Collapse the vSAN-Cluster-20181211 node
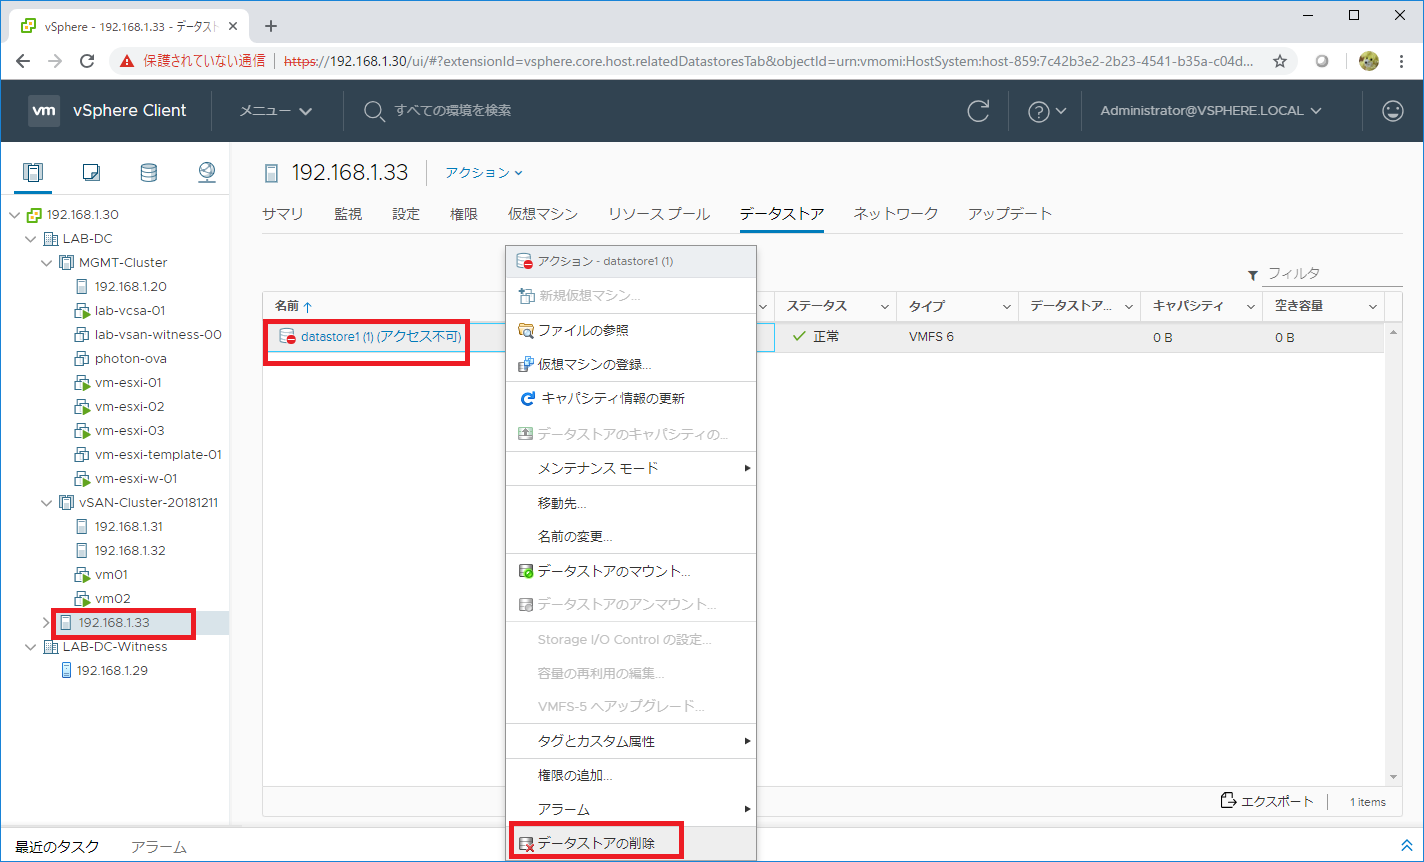The height and width of the screenshot is (862, 1424). click(46, 502)
